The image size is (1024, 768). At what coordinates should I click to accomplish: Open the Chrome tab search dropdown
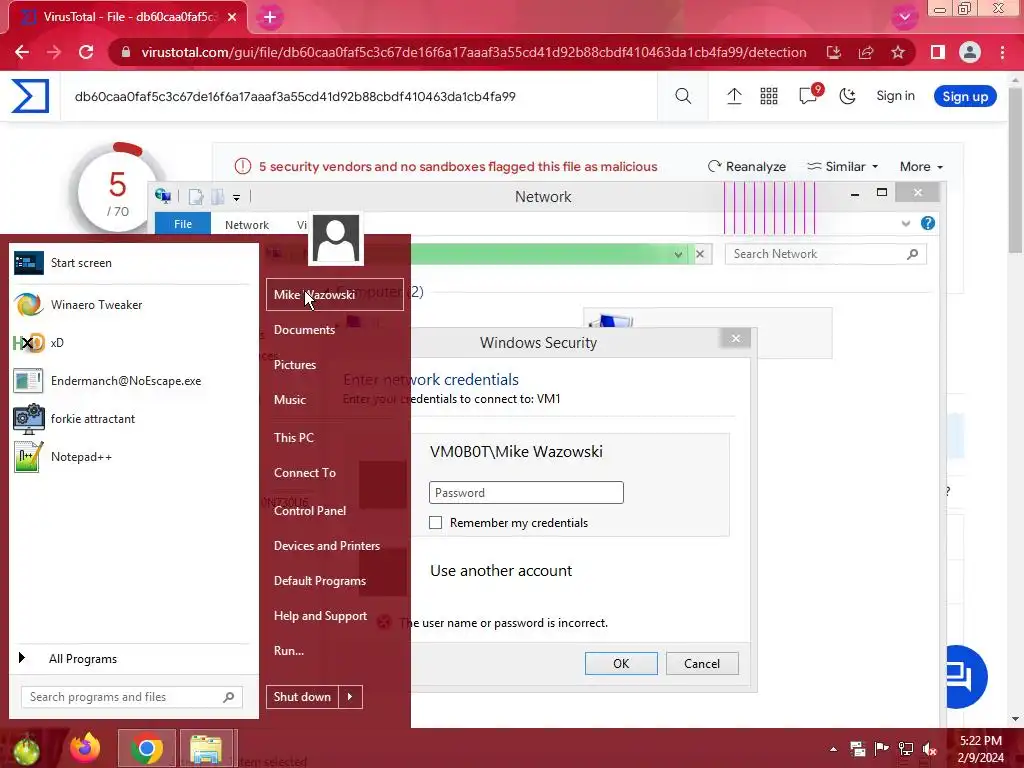coord(904,17)
